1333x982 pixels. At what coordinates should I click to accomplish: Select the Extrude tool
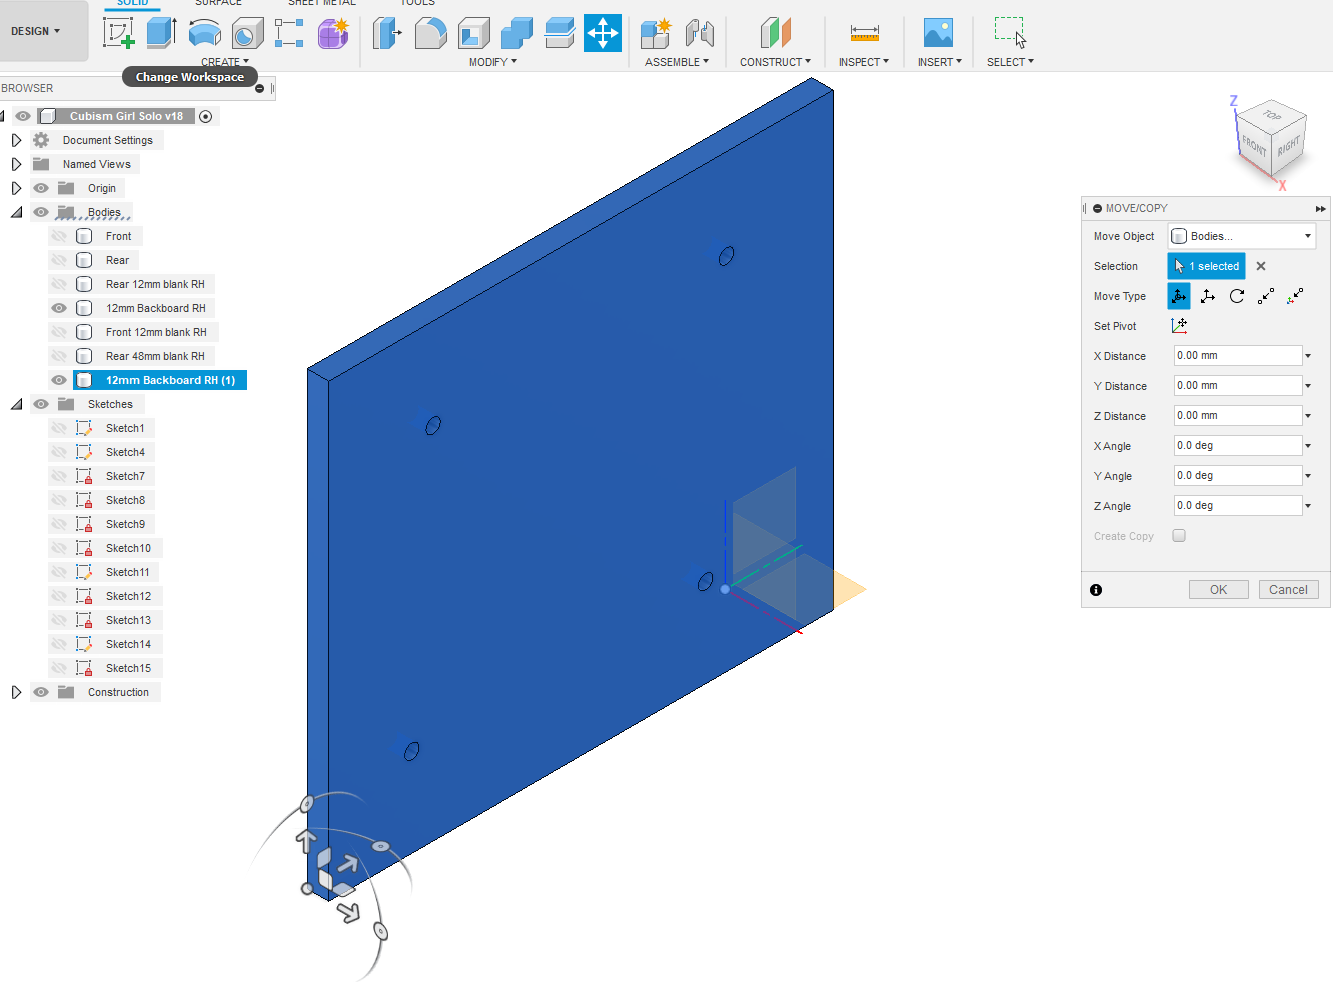[x=161, y=33]
